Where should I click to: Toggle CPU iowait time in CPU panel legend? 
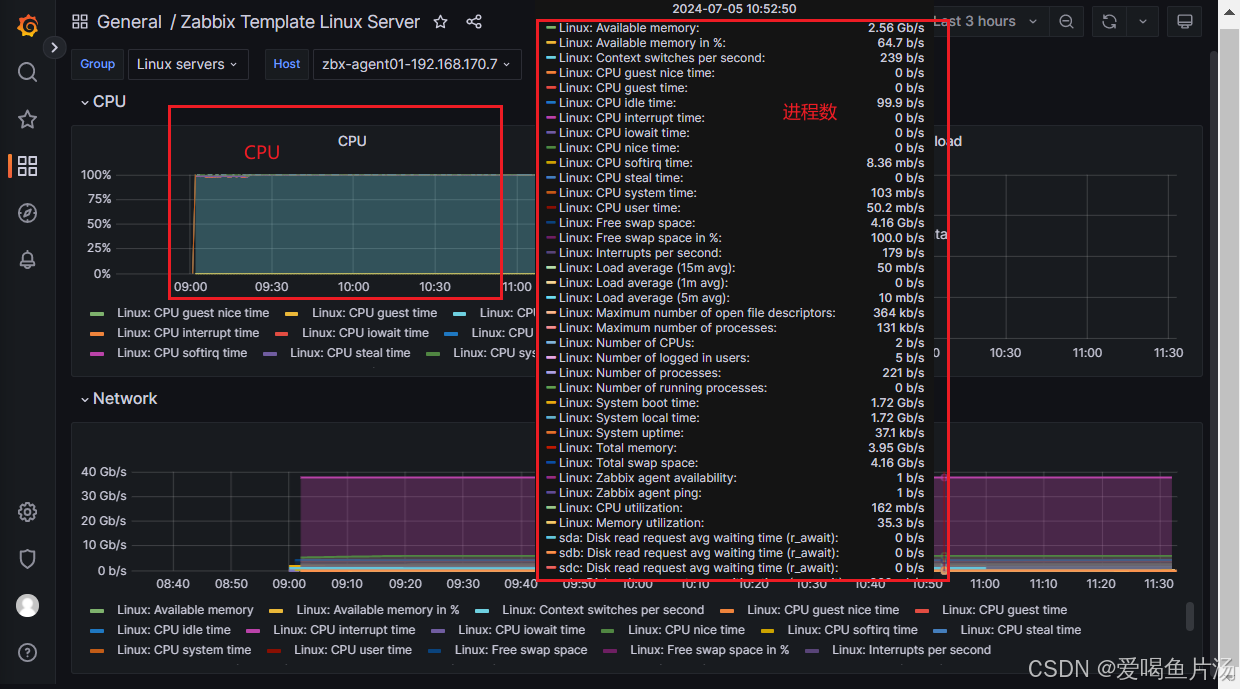click(x=365, y=333)
